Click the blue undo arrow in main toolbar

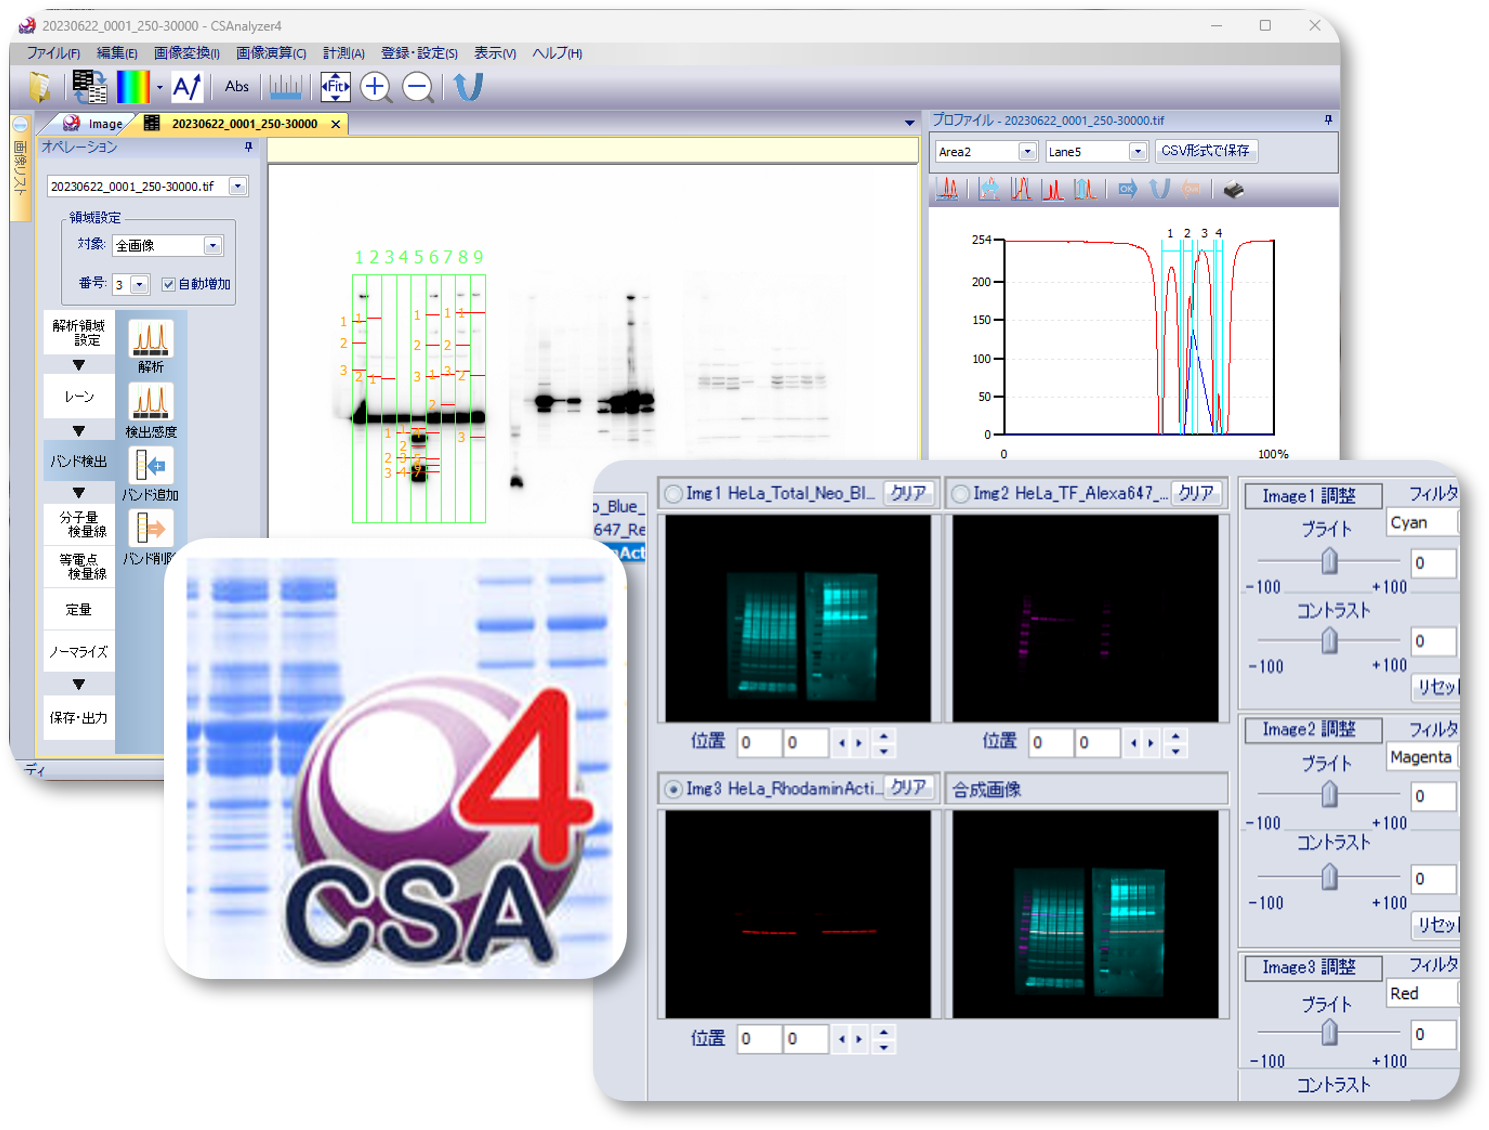(x=468, y=87)
